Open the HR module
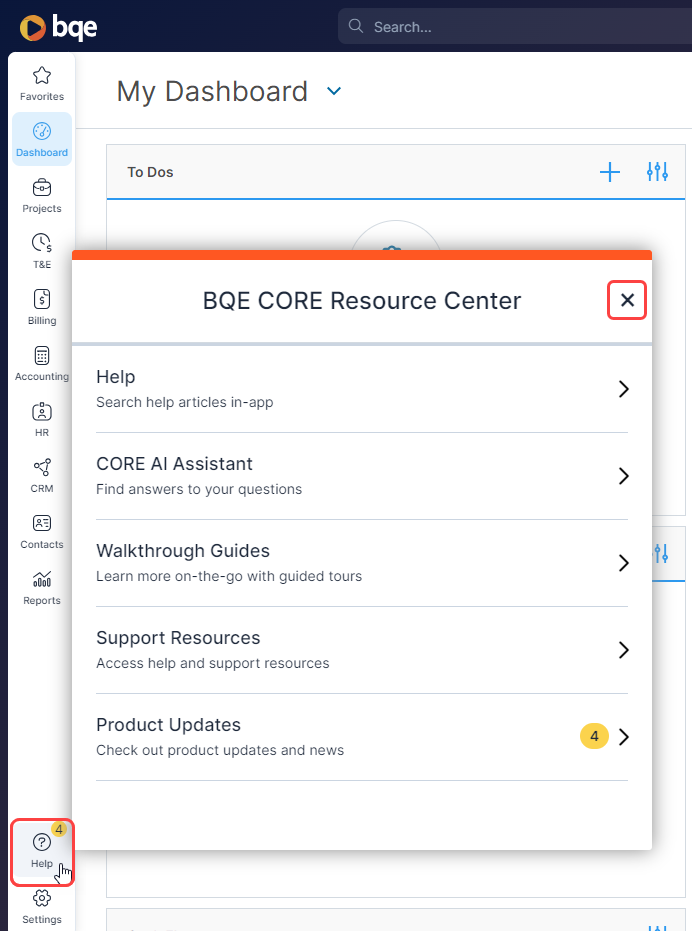This screenshot has height=931, width=692. pos(42,419)
